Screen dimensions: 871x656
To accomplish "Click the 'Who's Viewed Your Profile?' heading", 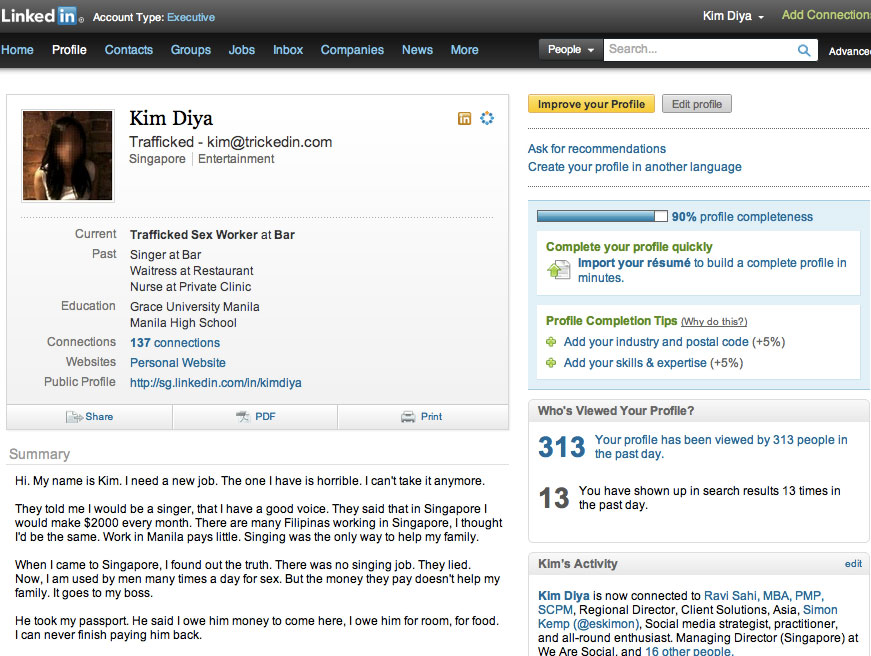I will (x=616, y=411).
